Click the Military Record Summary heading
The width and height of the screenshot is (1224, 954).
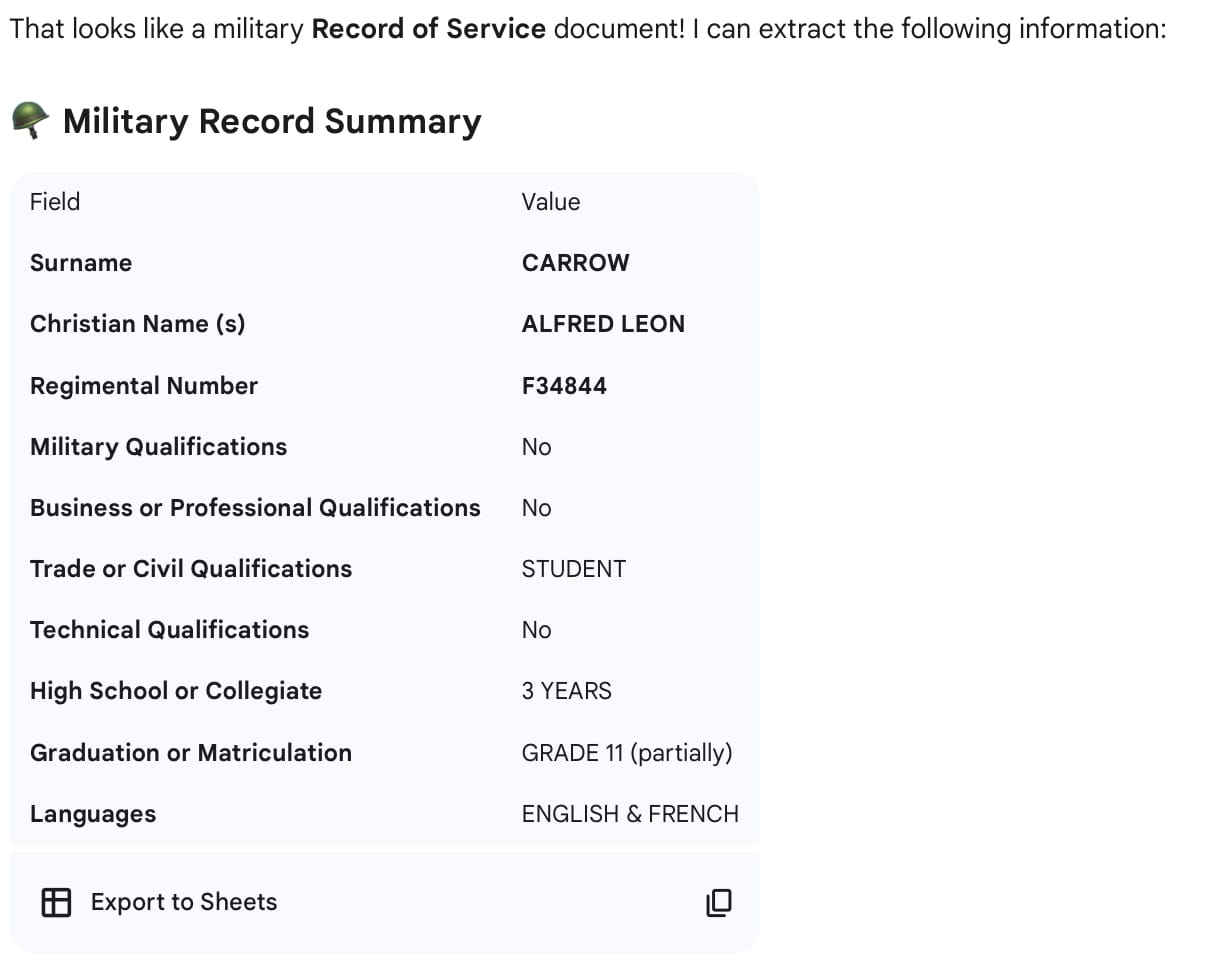click(x=271, y=122)
